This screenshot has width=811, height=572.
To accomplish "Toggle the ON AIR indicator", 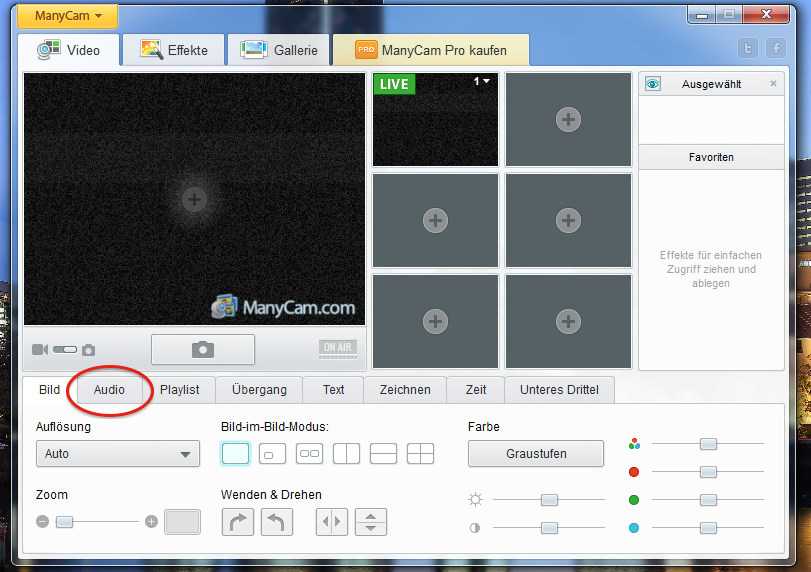I will [338, 349].
